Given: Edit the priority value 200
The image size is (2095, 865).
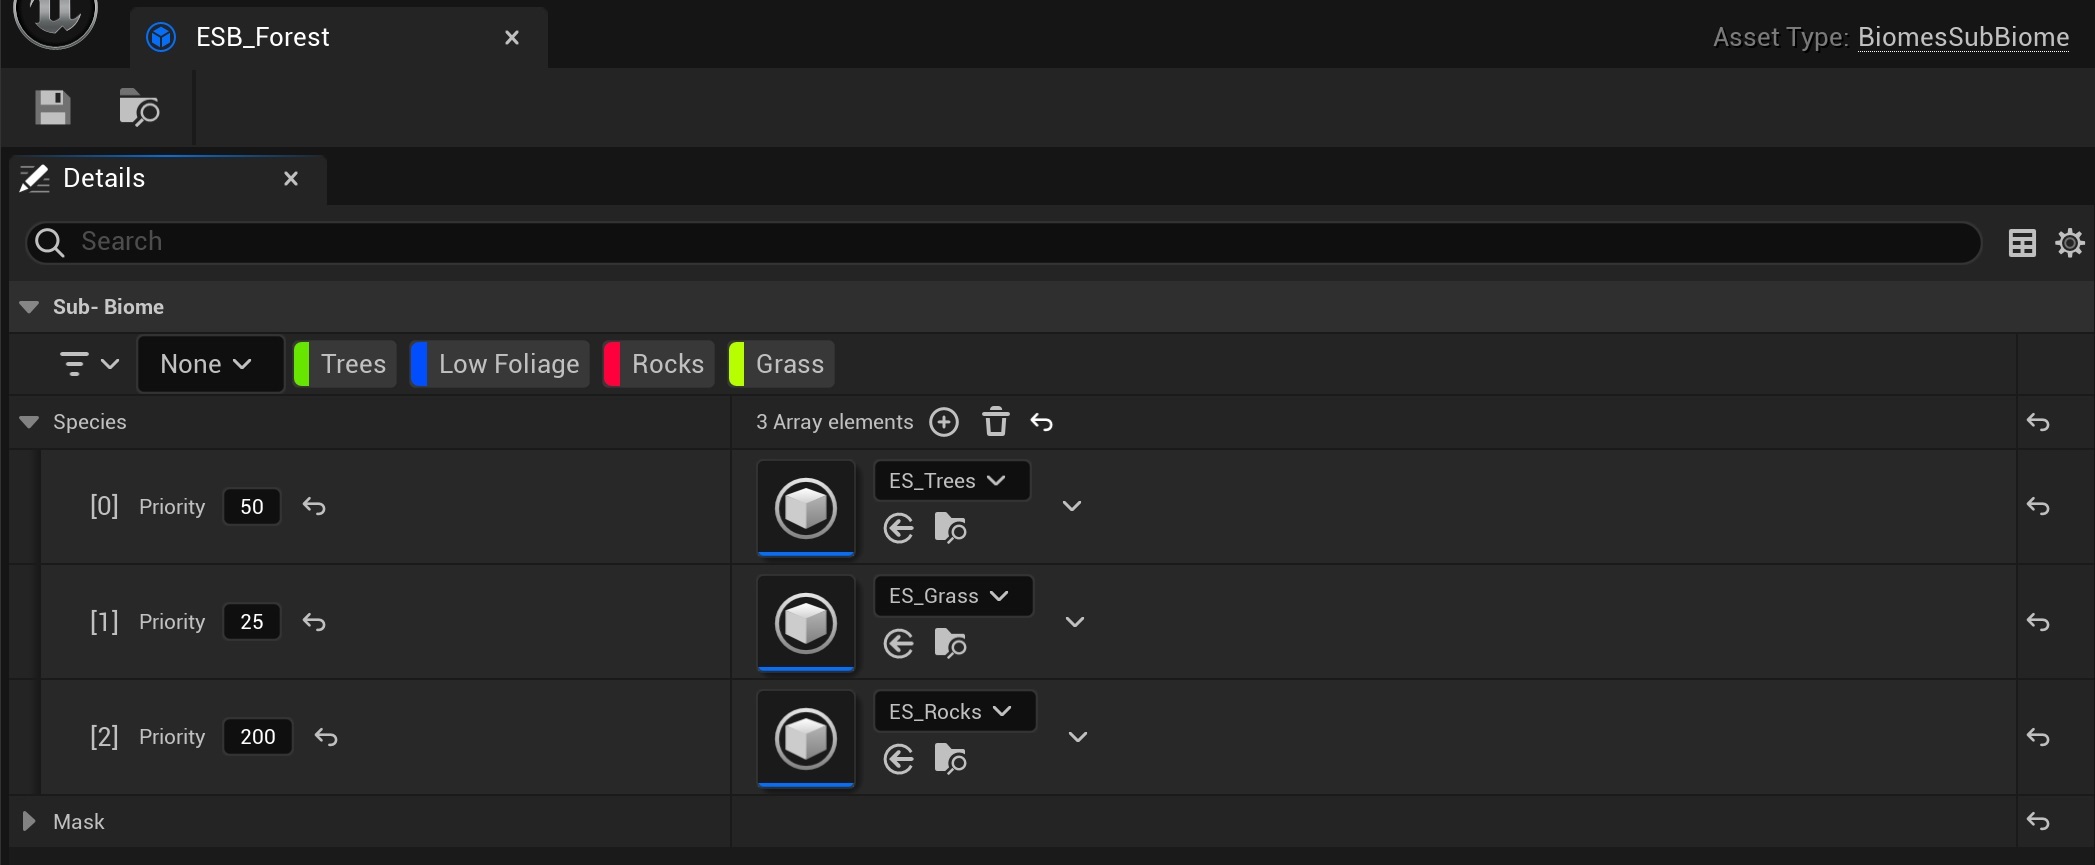Looking at the screenshot, I should [x=258, y=737].
